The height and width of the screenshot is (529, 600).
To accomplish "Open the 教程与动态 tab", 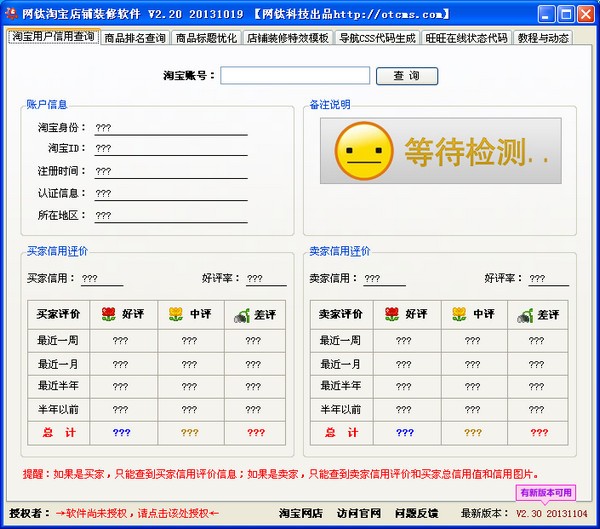I will [x=543, y=38].
